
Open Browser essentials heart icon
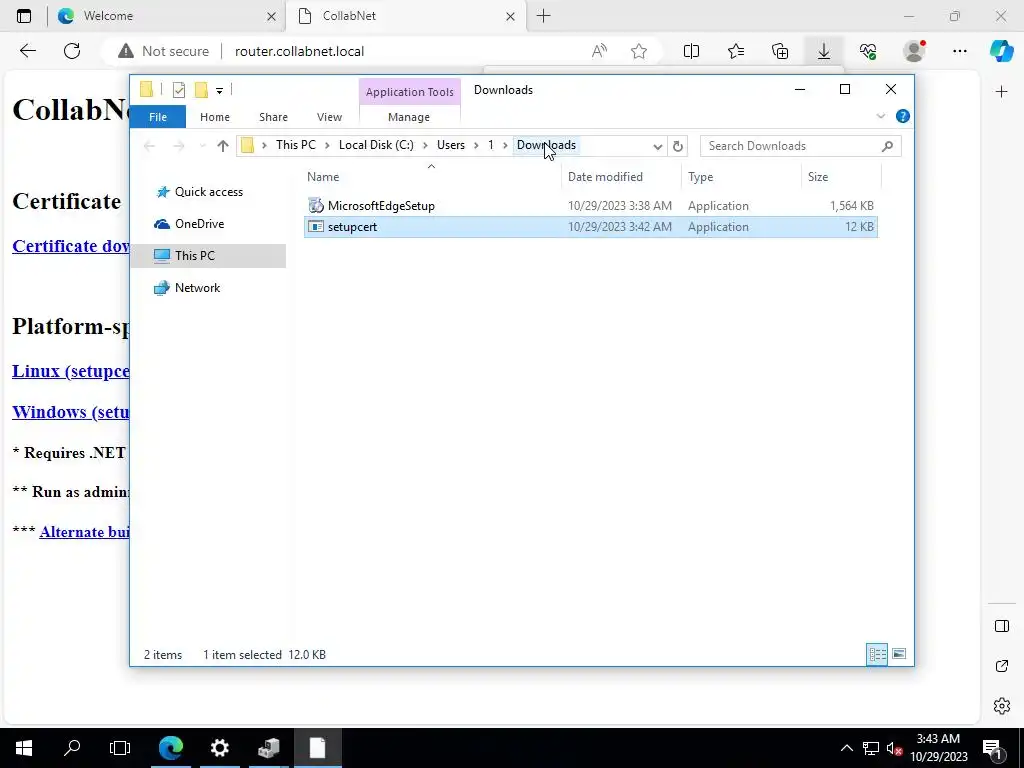point(868,51)
